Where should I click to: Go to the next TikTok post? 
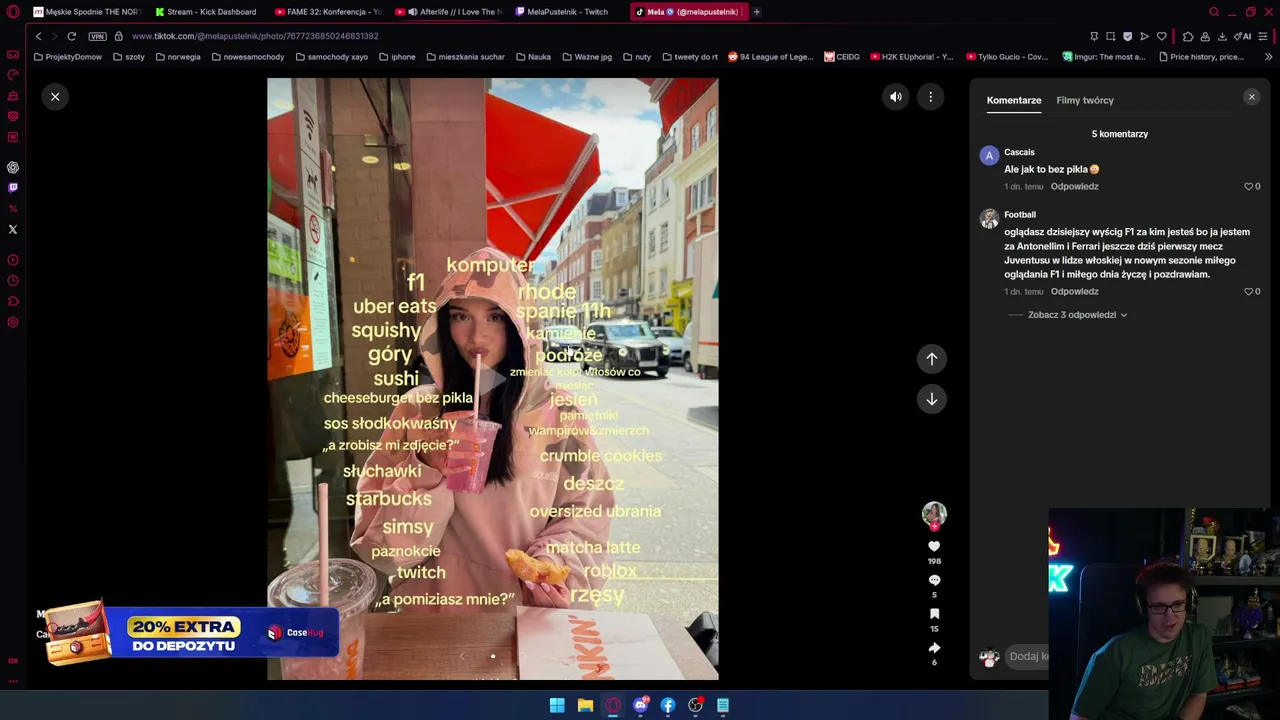[x=932, y=399]
